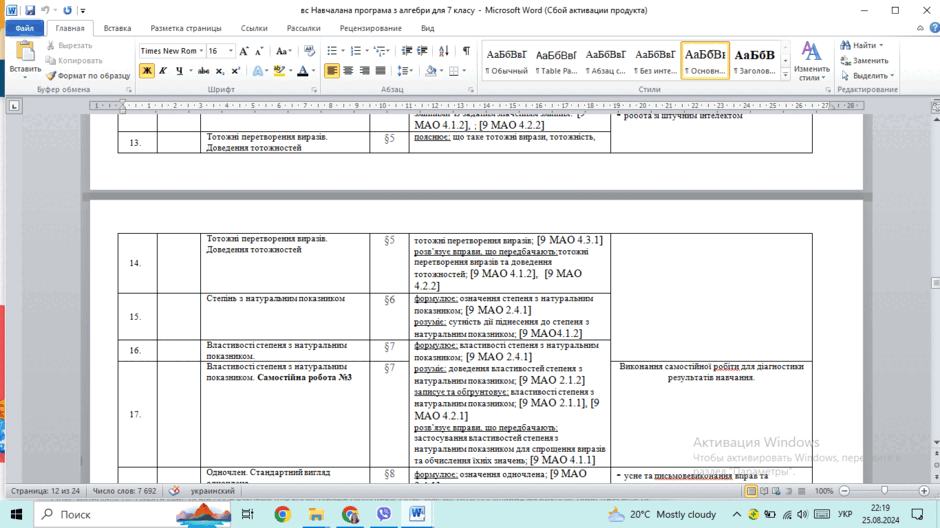Expand styles gallery More arrow
940x528 pixels.
coord(785,74)
